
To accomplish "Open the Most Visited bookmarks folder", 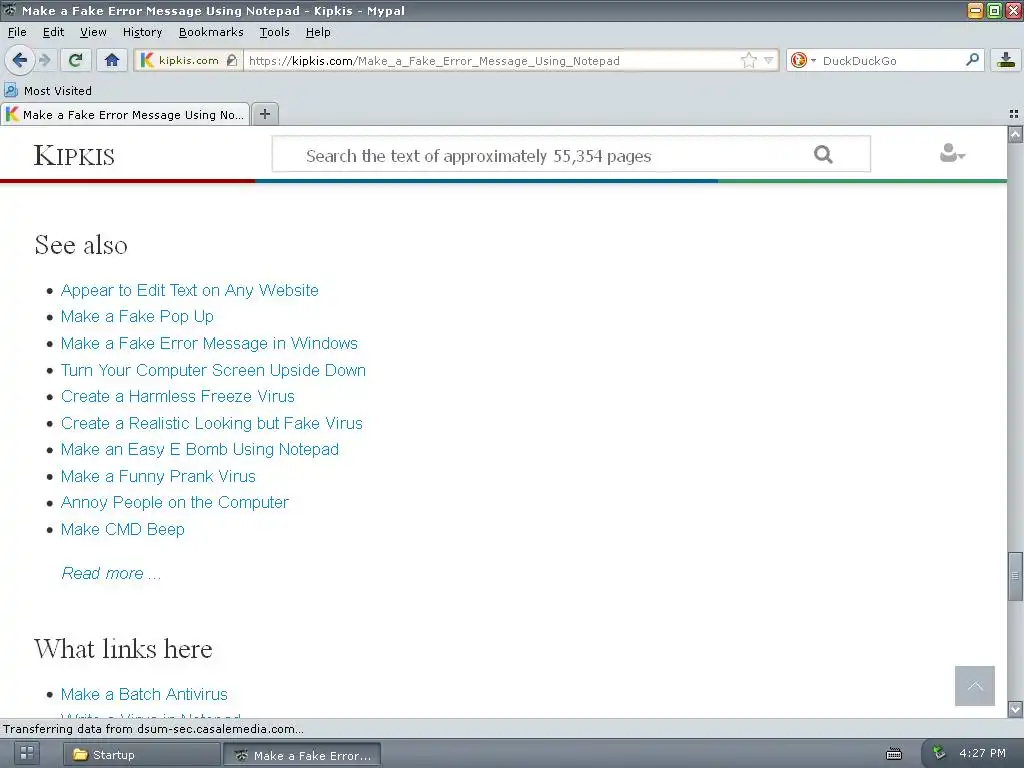I will pos(48,91).
